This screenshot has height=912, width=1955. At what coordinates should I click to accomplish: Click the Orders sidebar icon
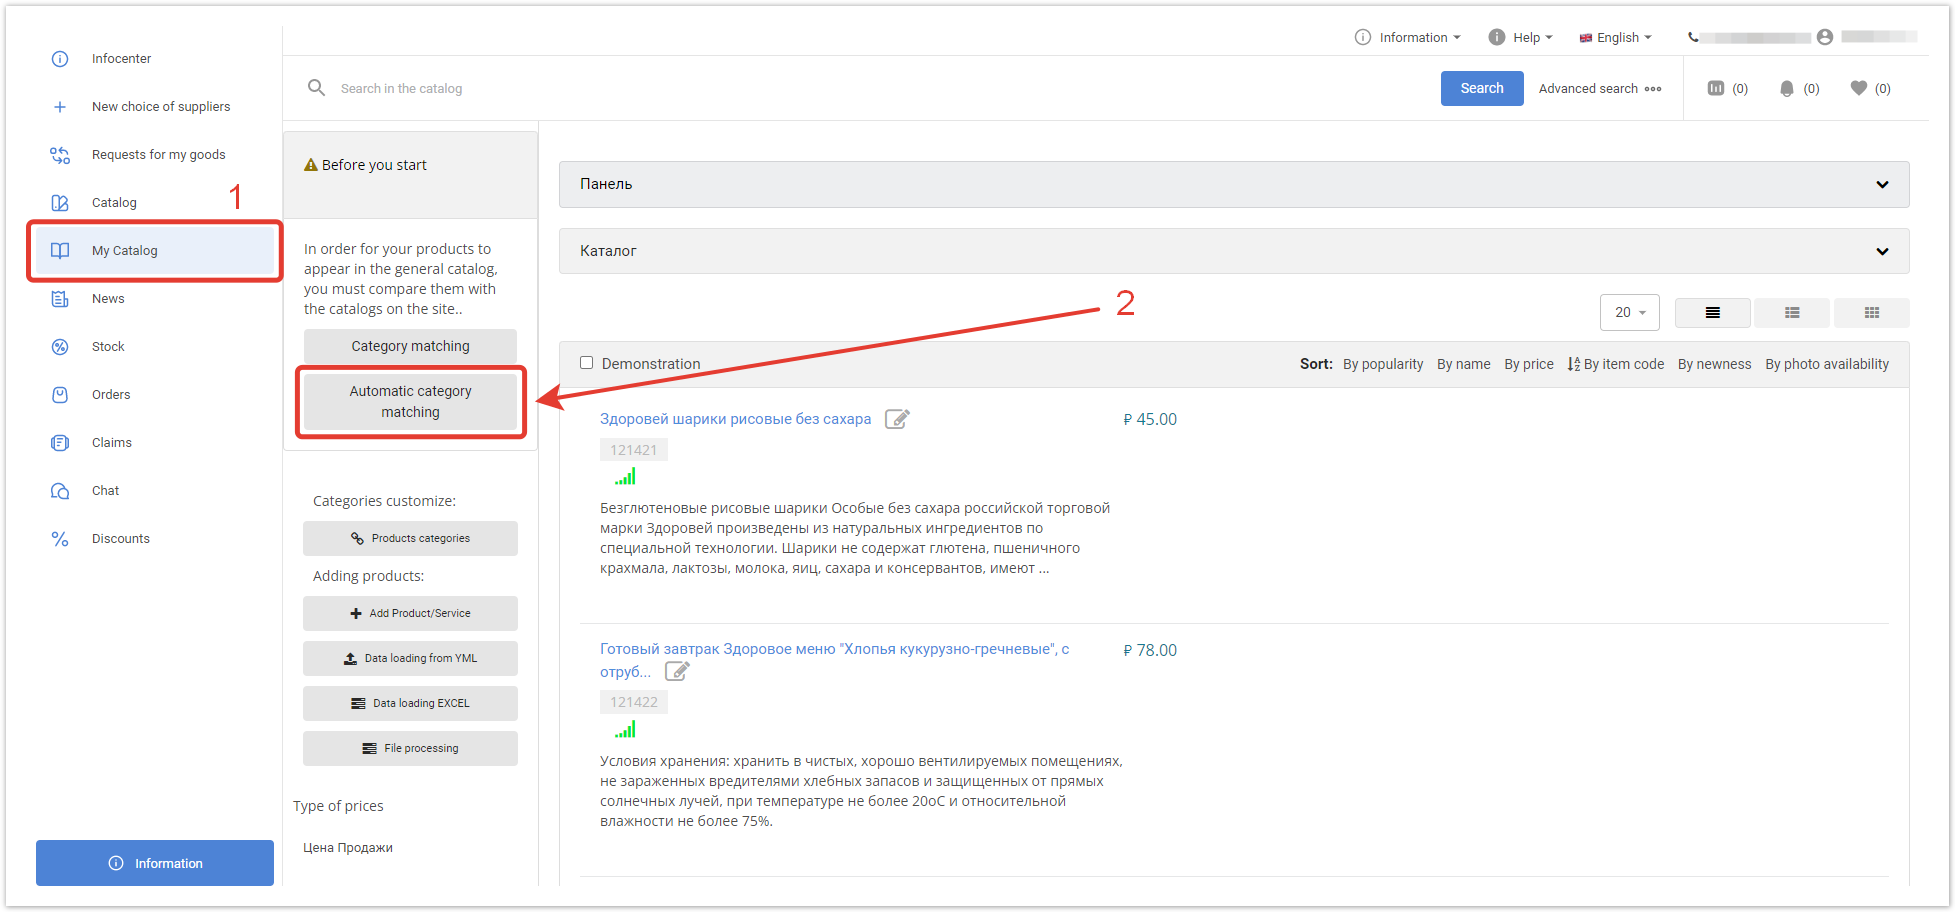pyautogui.click(x=60, y=395)
